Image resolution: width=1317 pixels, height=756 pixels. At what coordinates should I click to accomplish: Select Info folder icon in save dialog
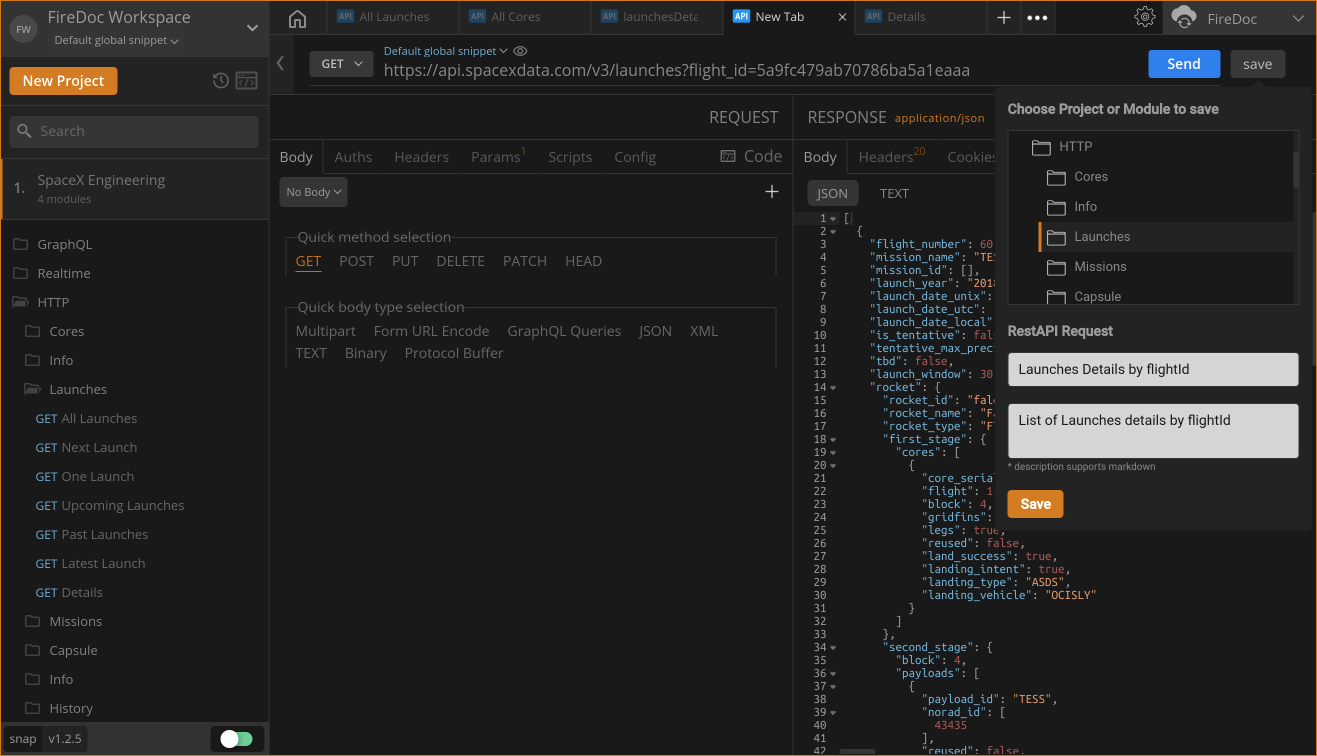click(1056, 207)
